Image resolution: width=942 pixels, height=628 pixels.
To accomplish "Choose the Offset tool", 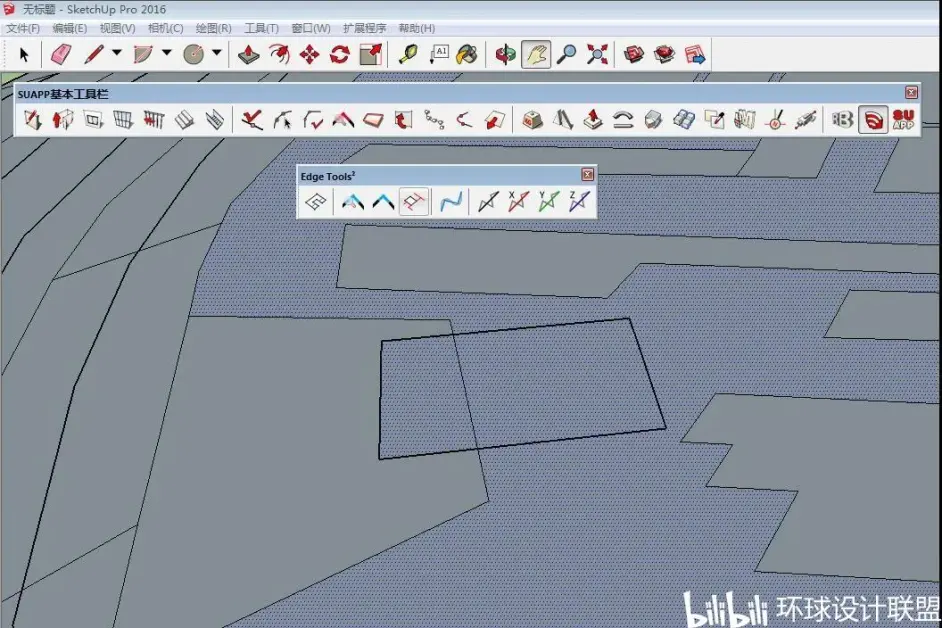I will [279, 54].
